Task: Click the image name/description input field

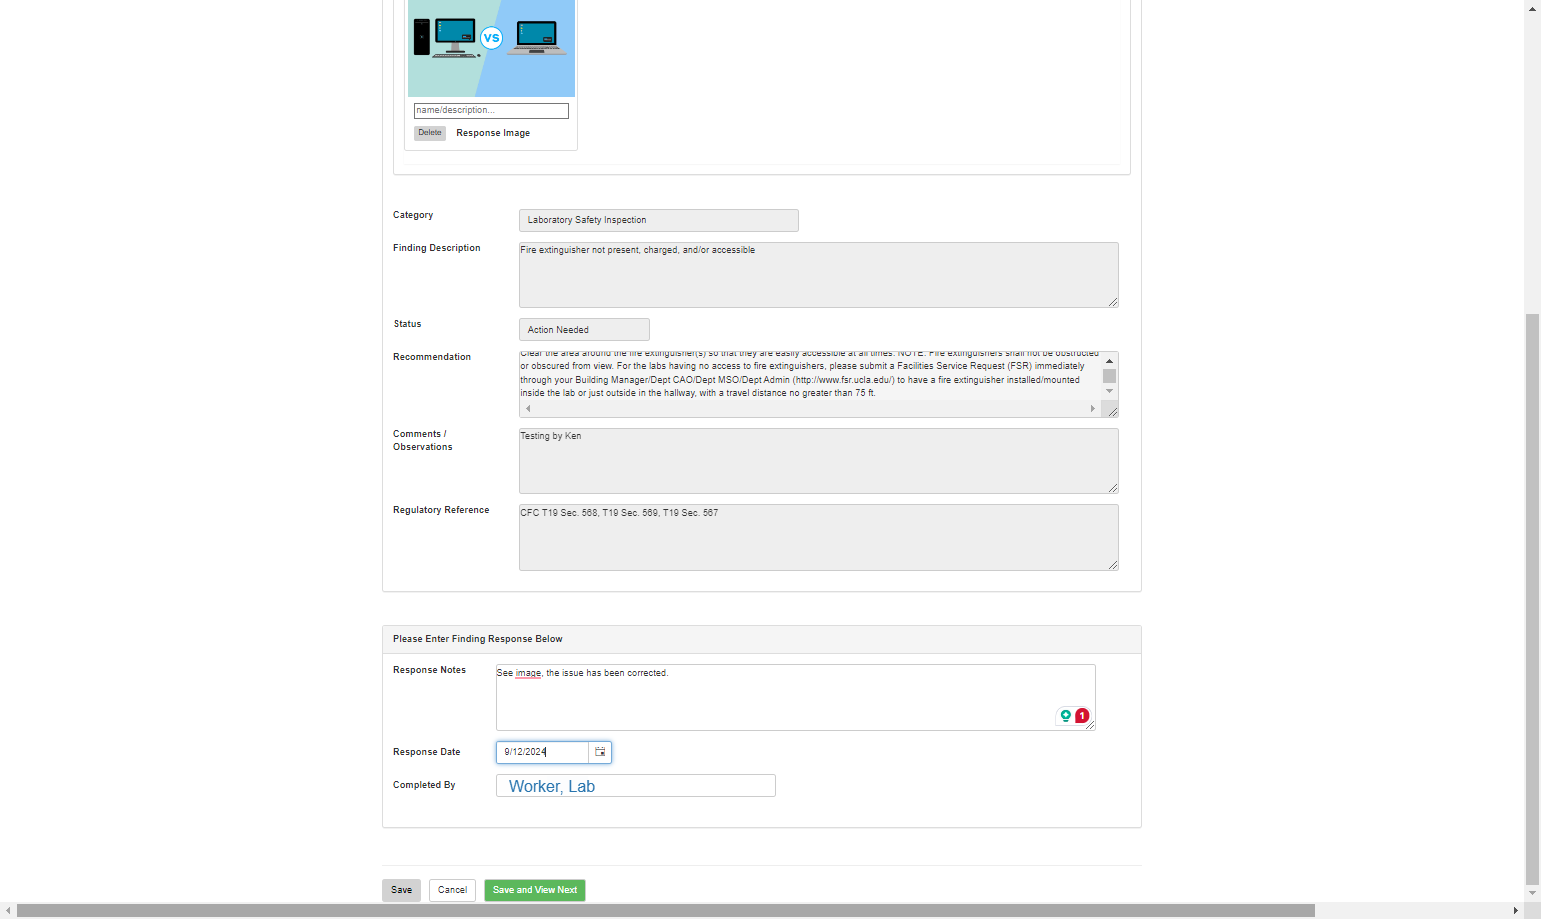Action: 491,111
